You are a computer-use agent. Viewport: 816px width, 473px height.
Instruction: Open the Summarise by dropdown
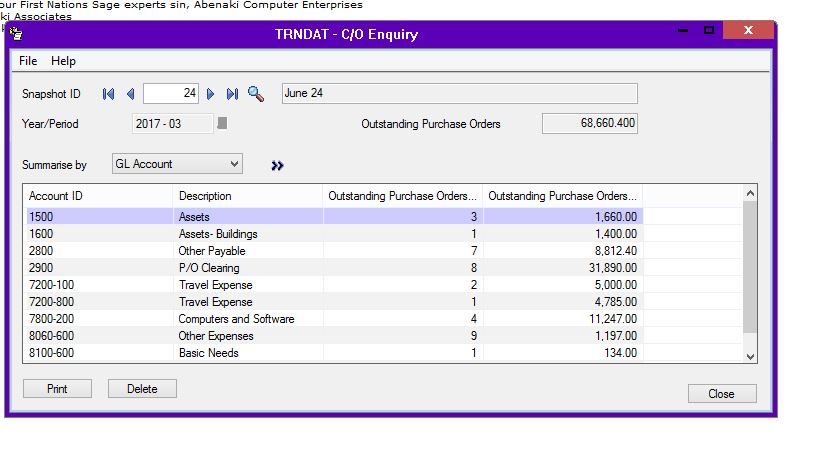pos(234,164)
